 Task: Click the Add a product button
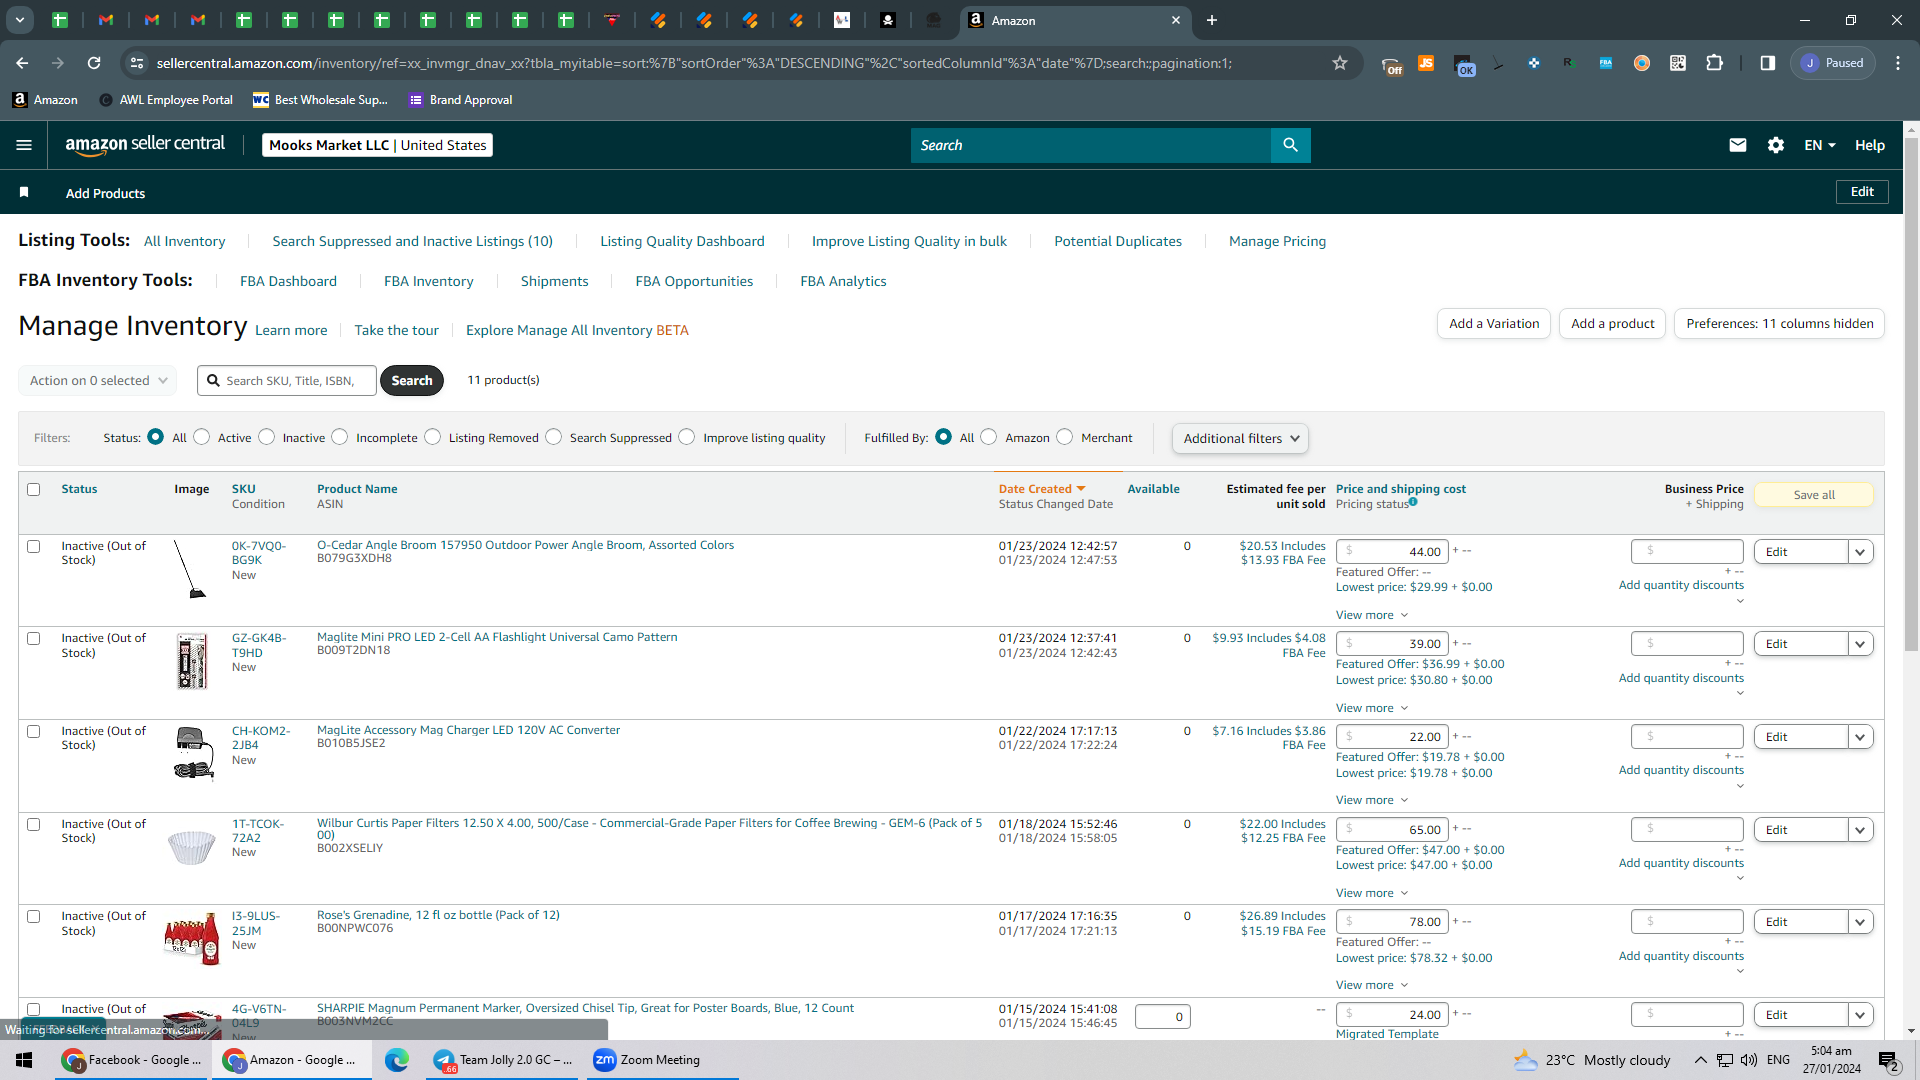coord(1612,324)
